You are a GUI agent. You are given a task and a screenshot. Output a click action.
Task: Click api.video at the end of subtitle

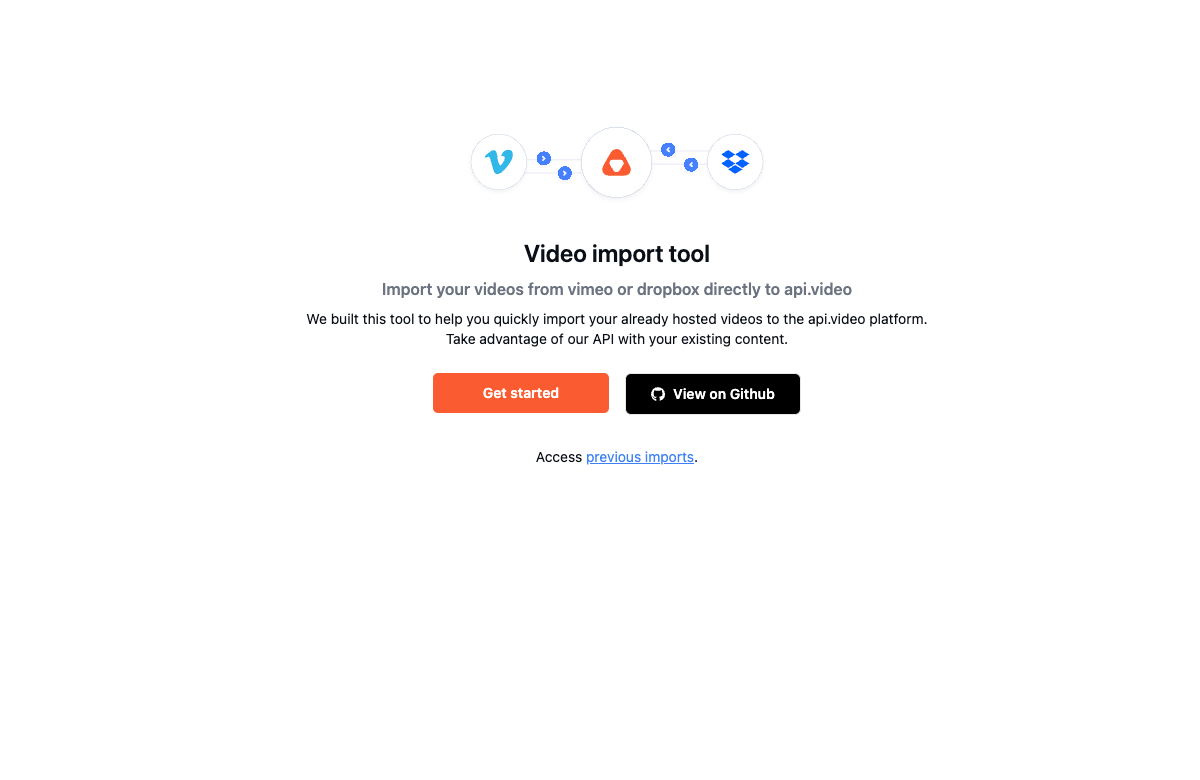click(813, 290)
